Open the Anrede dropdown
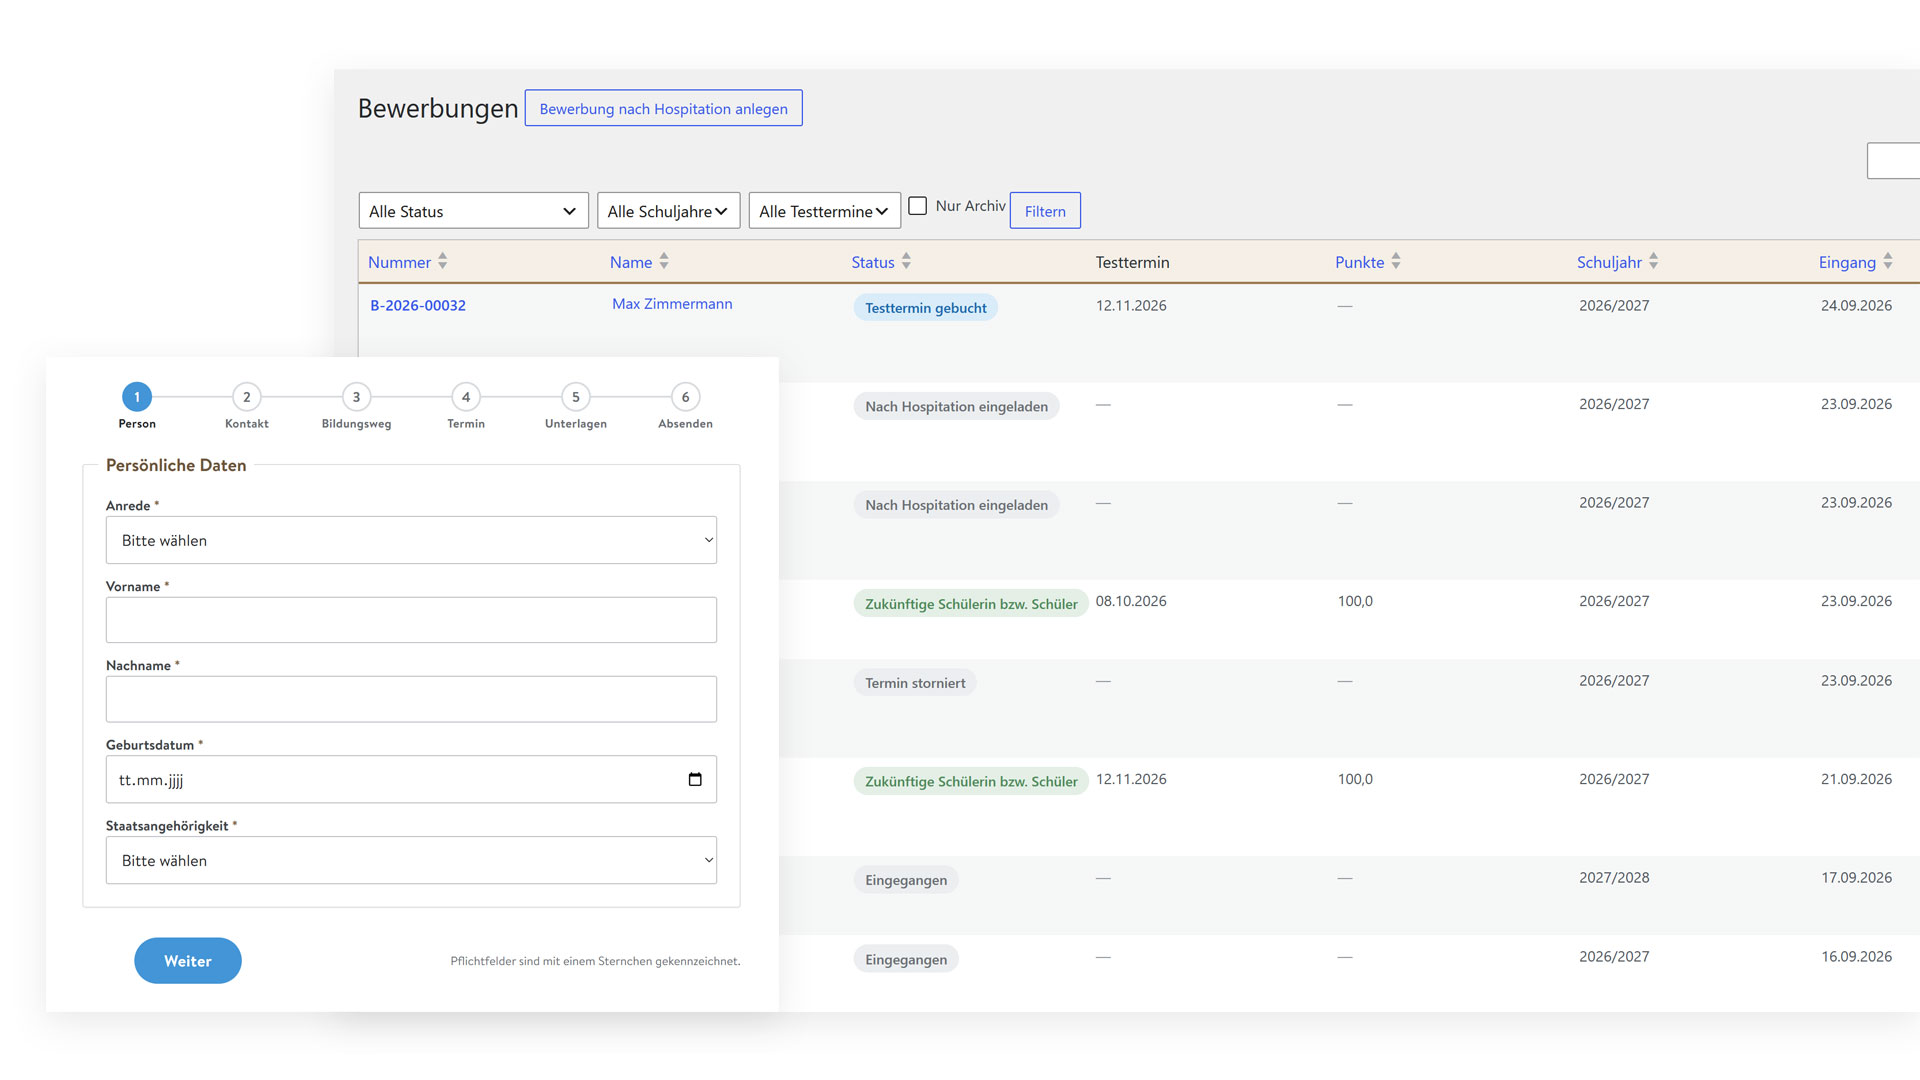Image resolution: width=1920 pixels, height=1080 pixels. 411,540
